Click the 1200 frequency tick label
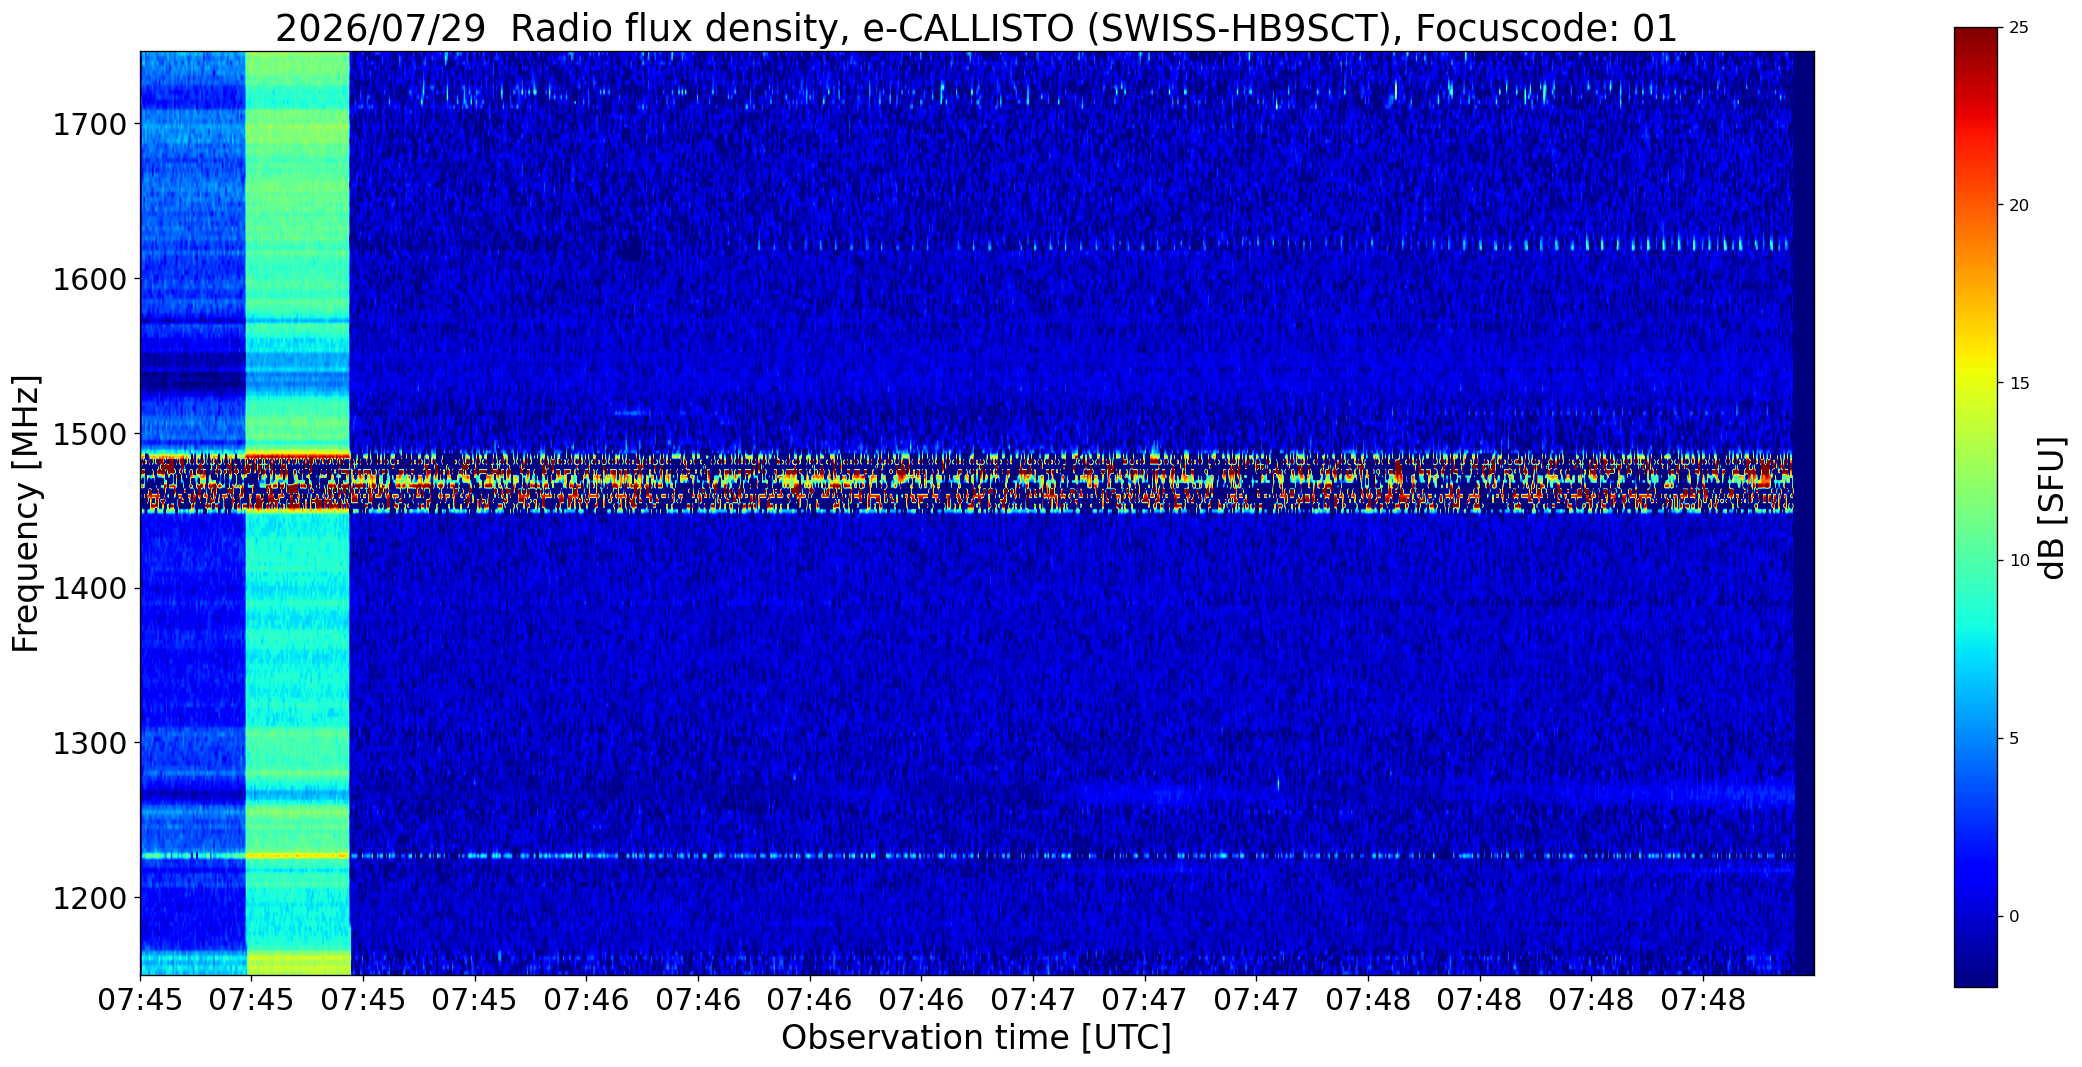This screenshot has width=2082, height=1067. coord(90,898)
